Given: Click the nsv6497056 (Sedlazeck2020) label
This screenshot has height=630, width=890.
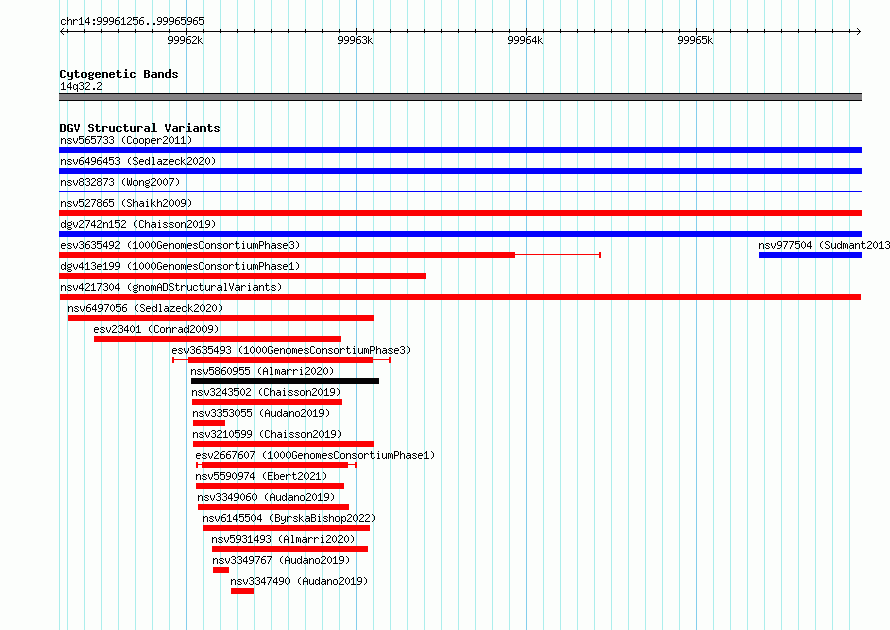Looking at the screenshot, I should point(145,308).
